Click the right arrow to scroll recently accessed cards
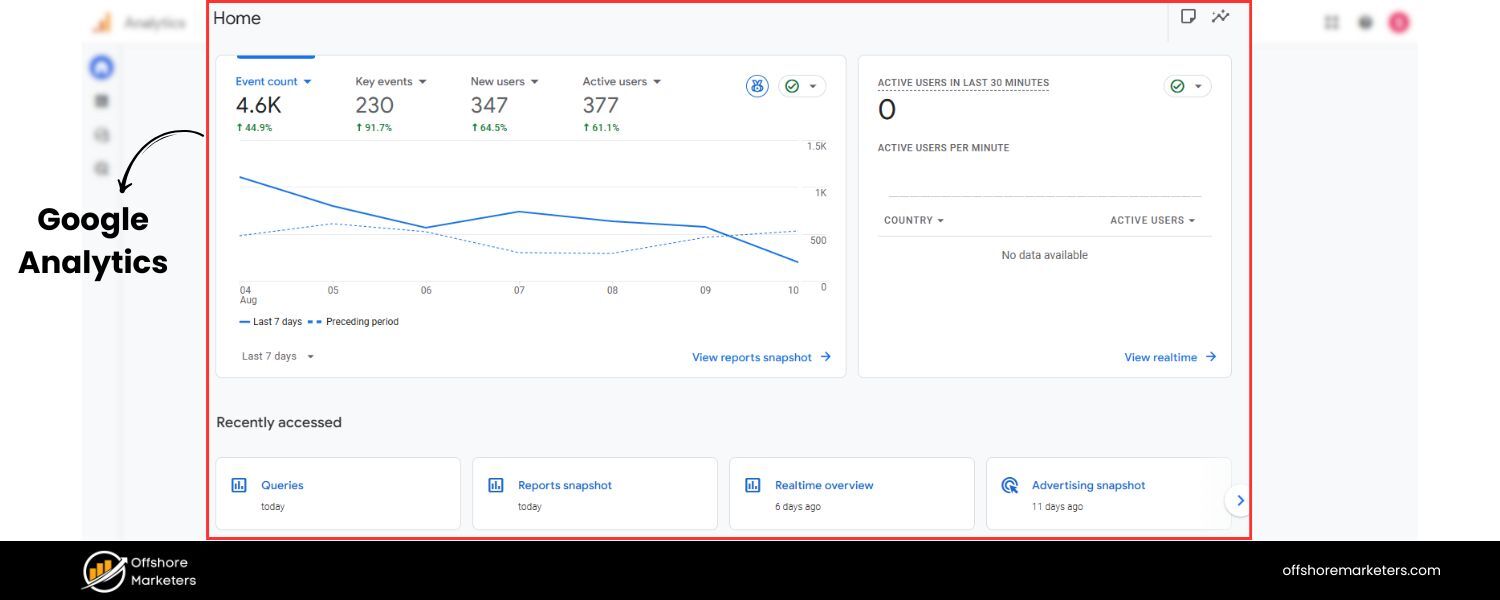This screenshot has height=600, width=1500. tap(1240, 500)
